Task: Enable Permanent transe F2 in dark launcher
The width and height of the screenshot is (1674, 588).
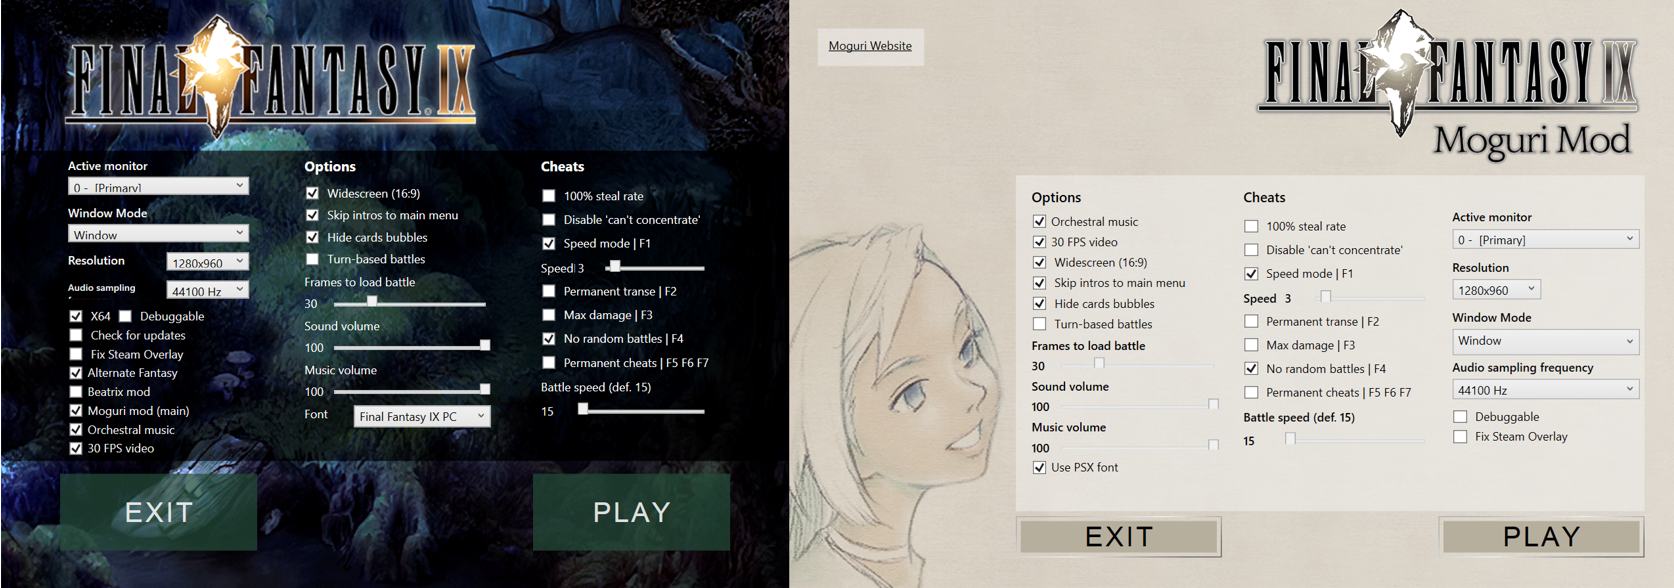Action: (x=548, y=291)
